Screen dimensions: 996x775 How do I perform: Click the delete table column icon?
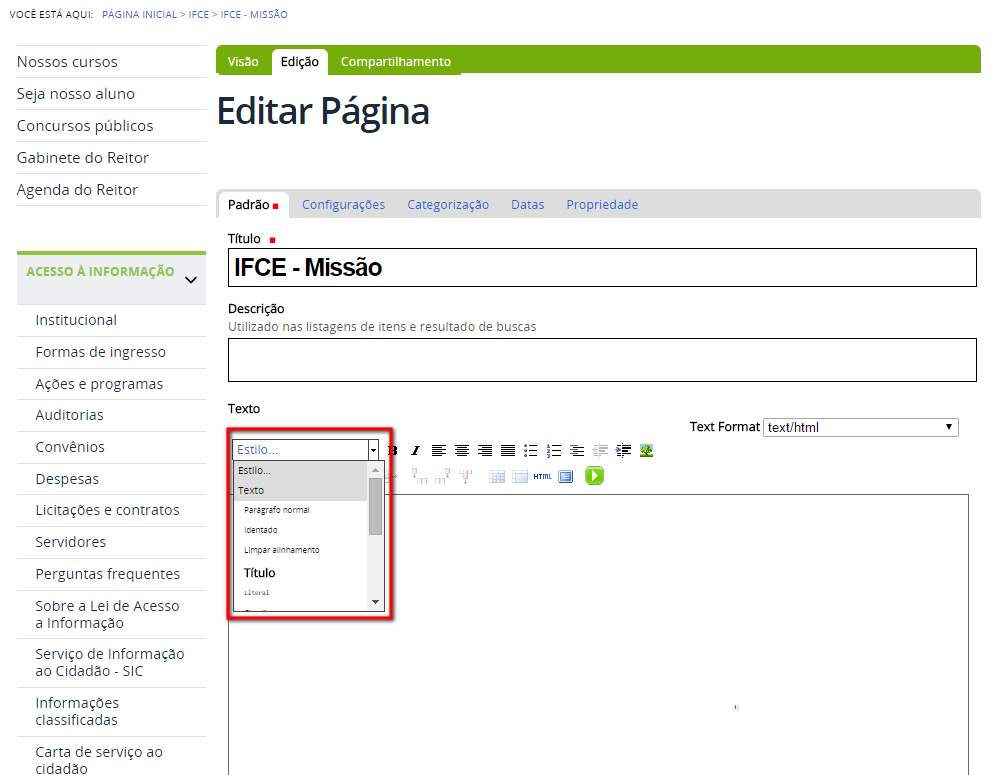click(466, 476)
